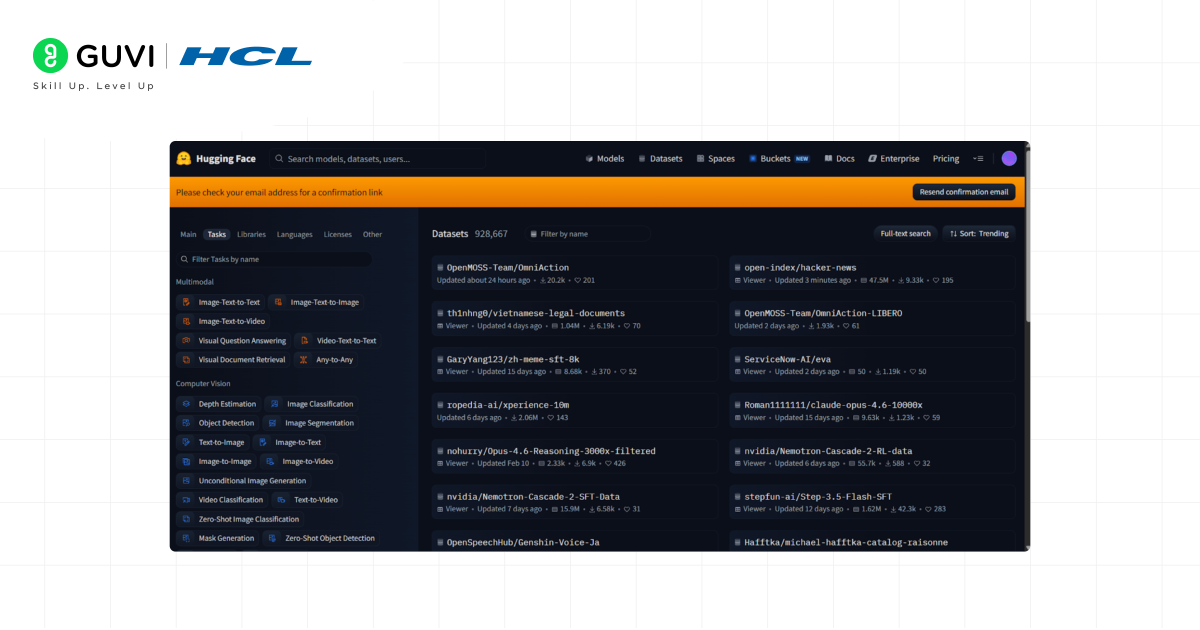Switch to the Other filter tab
This screenshot has height=630, width=1200.
pos(372,234)
